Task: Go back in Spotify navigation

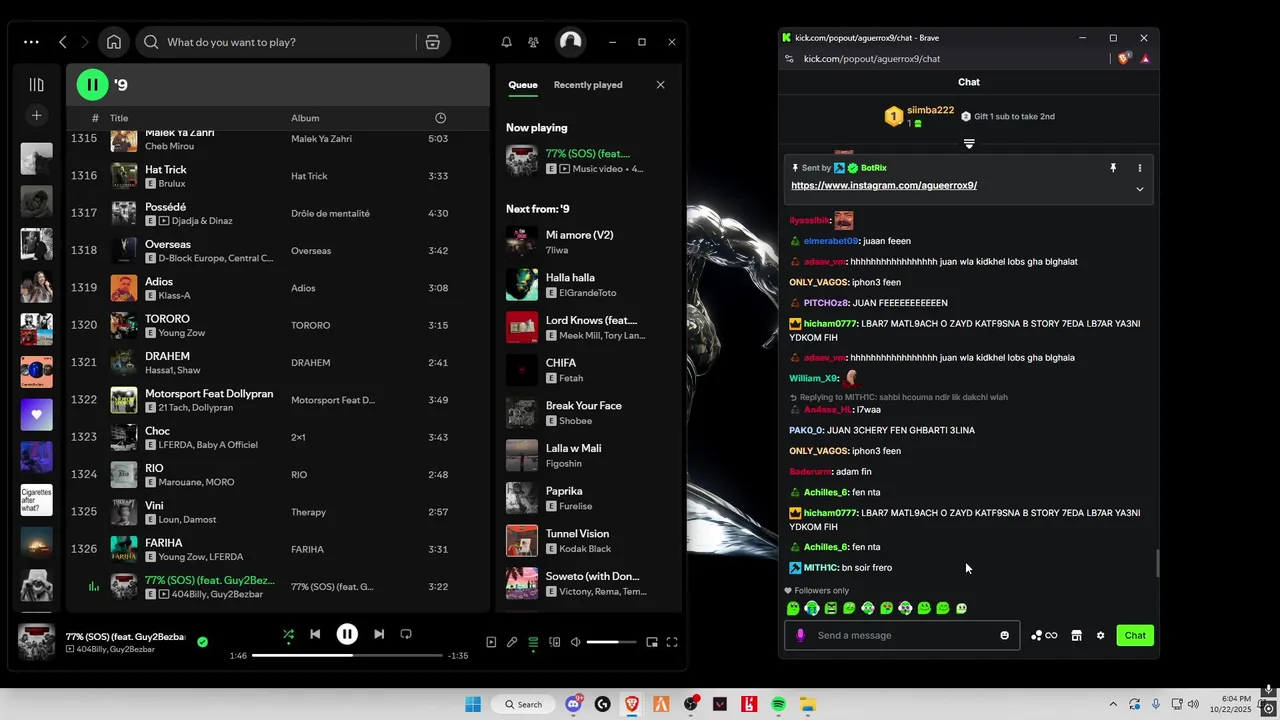Action: pyautogui.click(x=63, y=42)
